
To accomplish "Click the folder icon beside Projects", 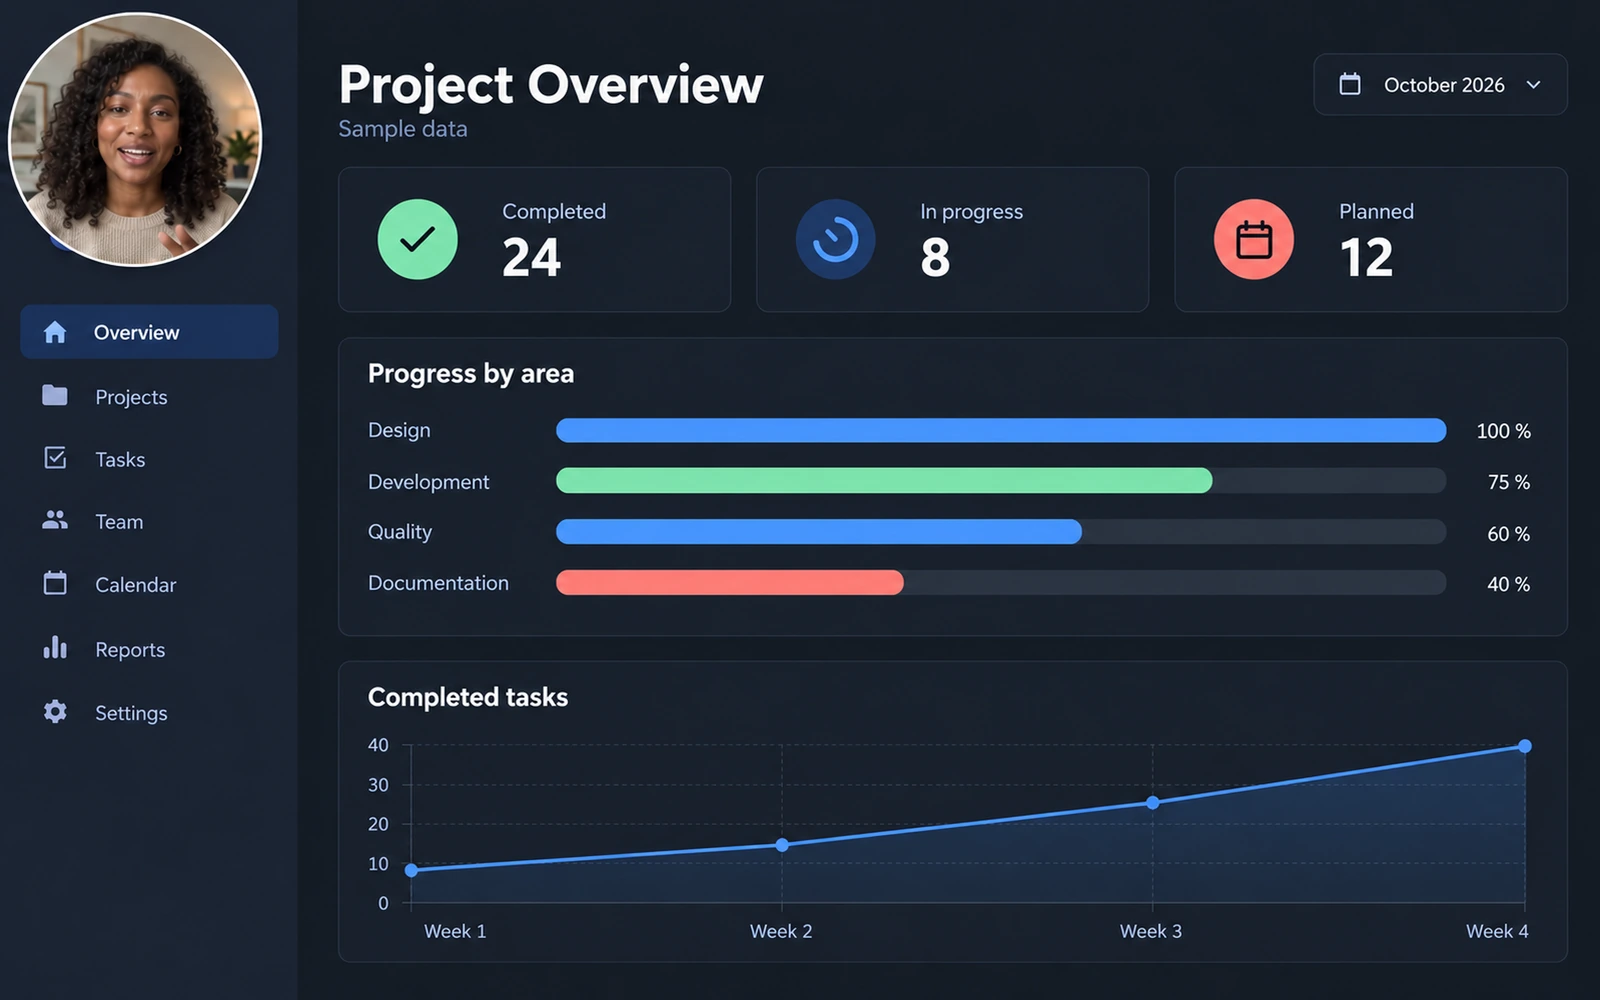I will [x=55, y=396].
